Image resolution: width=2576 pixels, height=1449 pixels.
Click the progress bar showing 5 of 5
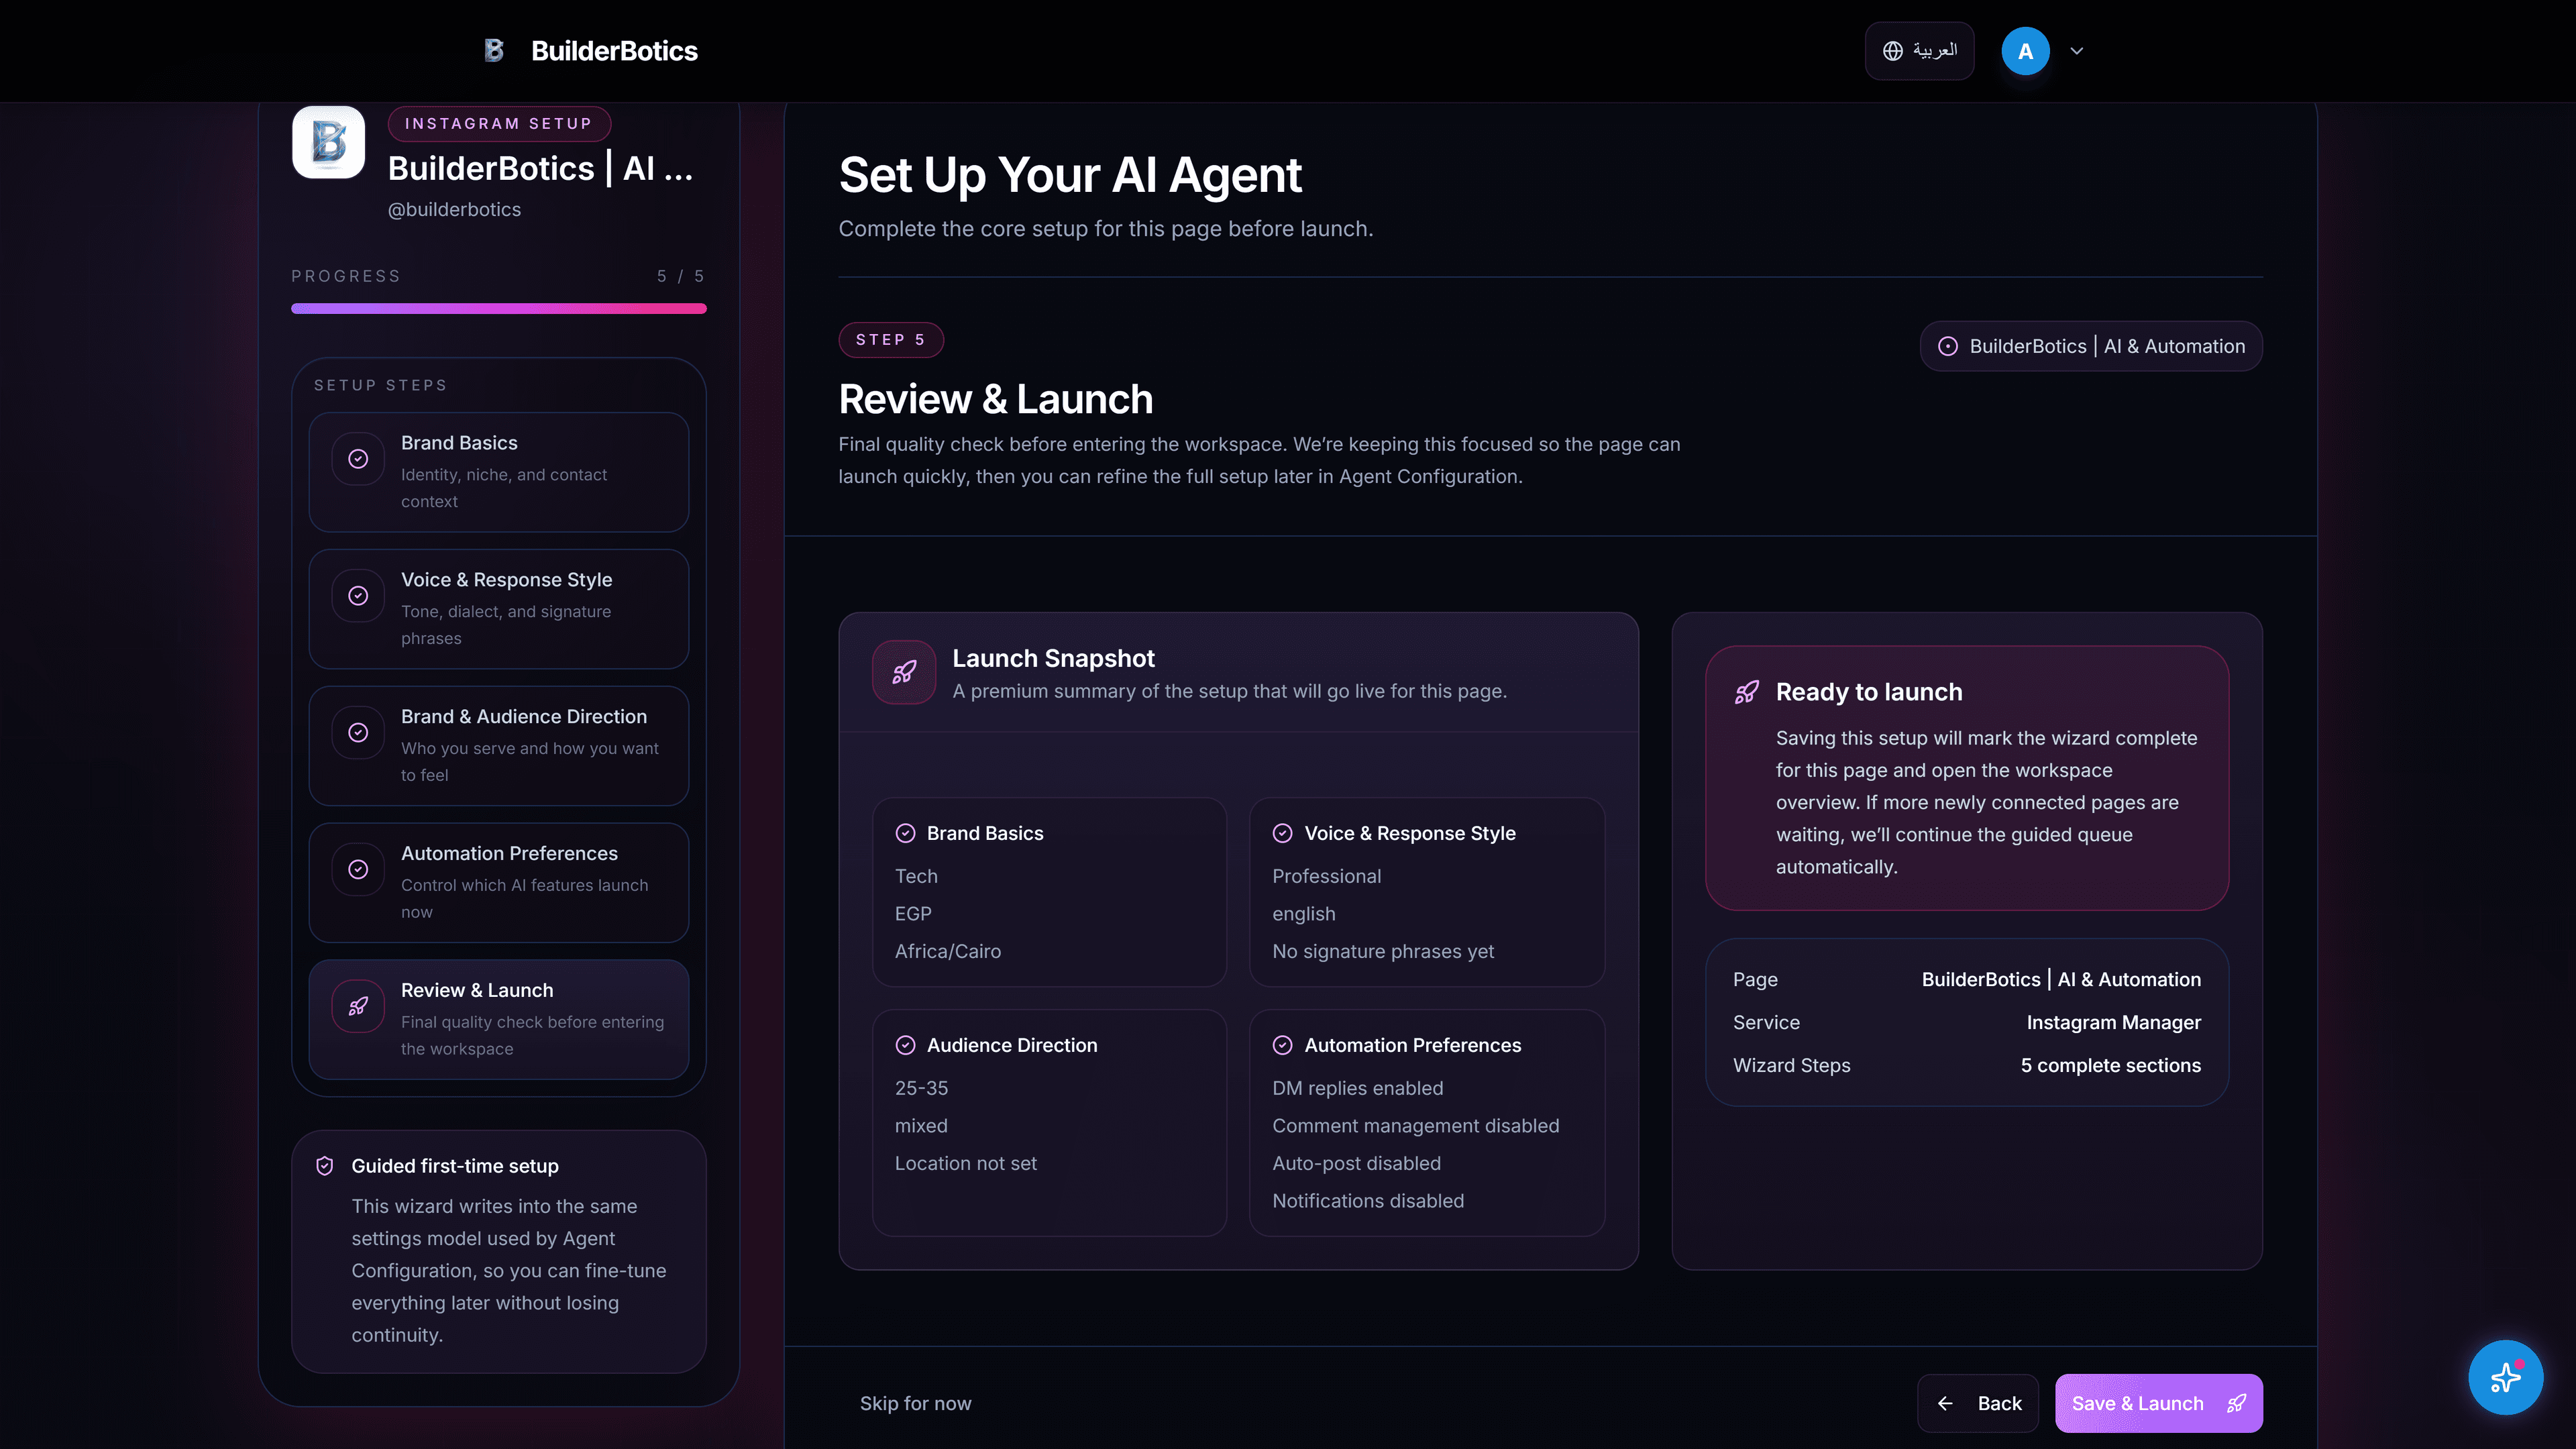(x=498, y=308)
